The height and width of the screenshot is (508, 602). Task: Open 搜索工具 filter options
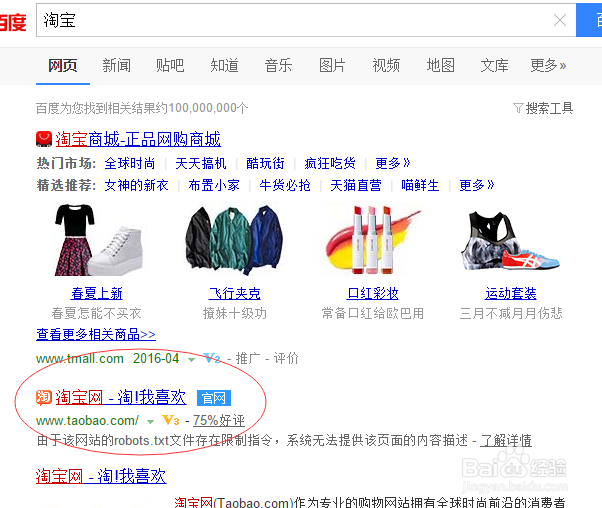point(549,108)
